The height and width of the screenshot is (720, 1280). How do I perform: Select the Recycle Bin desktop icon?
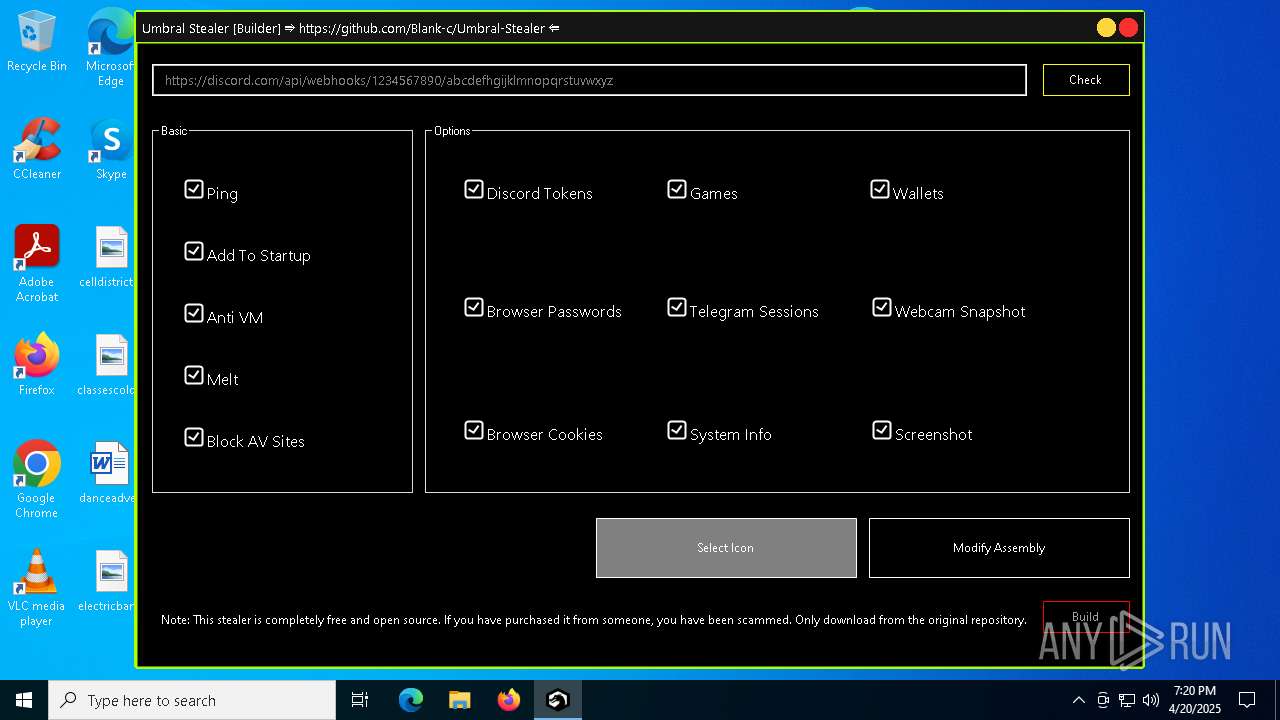click(x=37, y=42)
